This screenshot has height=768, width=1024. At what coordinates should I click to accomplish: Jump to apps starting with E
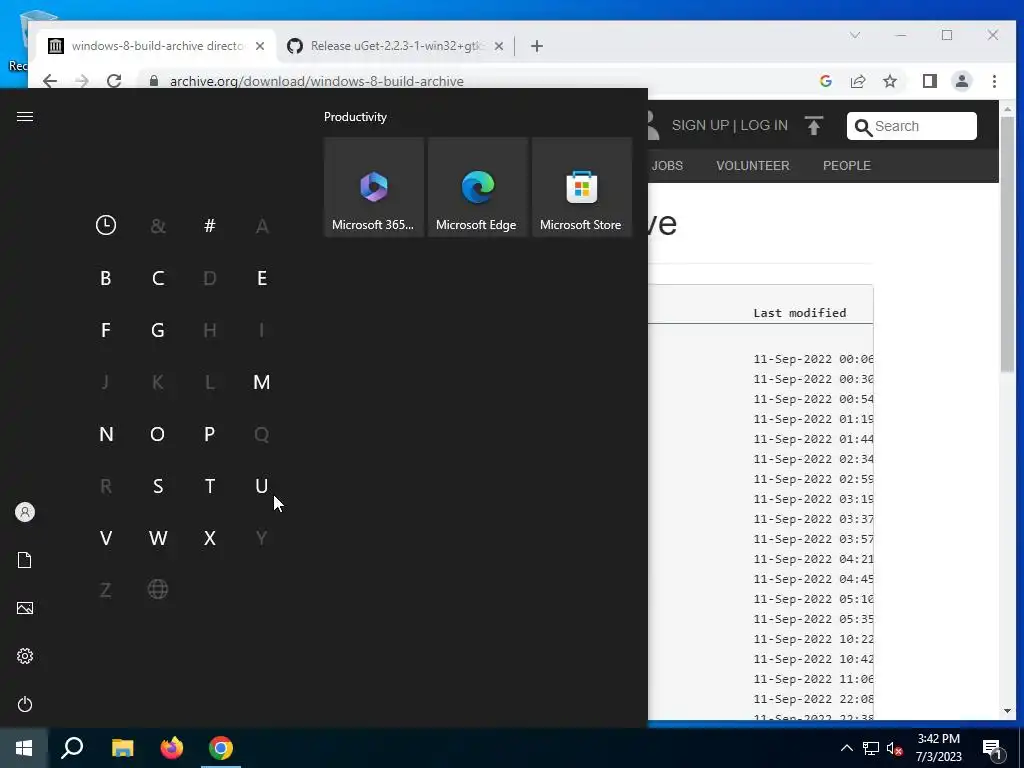(262, 278)
